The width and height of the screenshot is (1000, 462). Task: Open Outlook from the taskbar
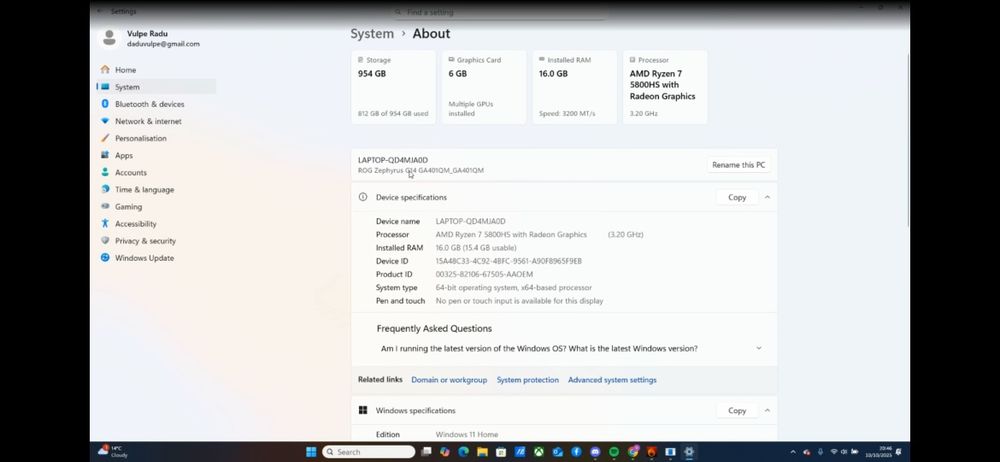[x=557, y=452]
